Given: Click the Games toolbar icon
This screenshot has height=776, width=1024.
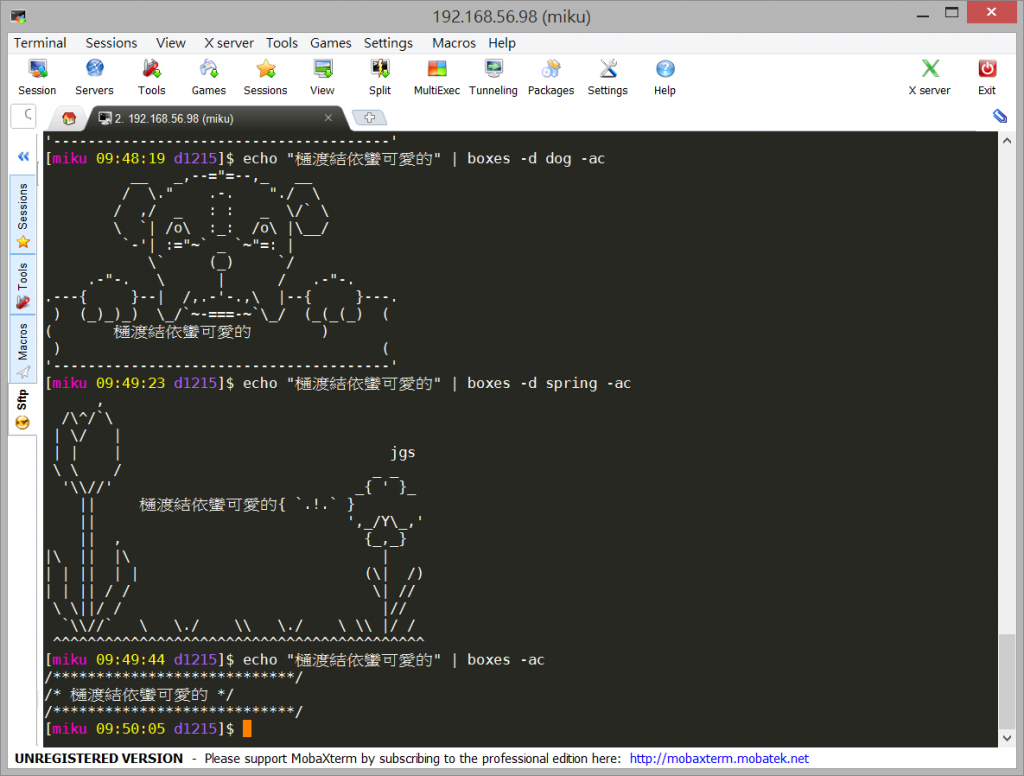Looking at the screenshot, I should (x=208, y=77).
